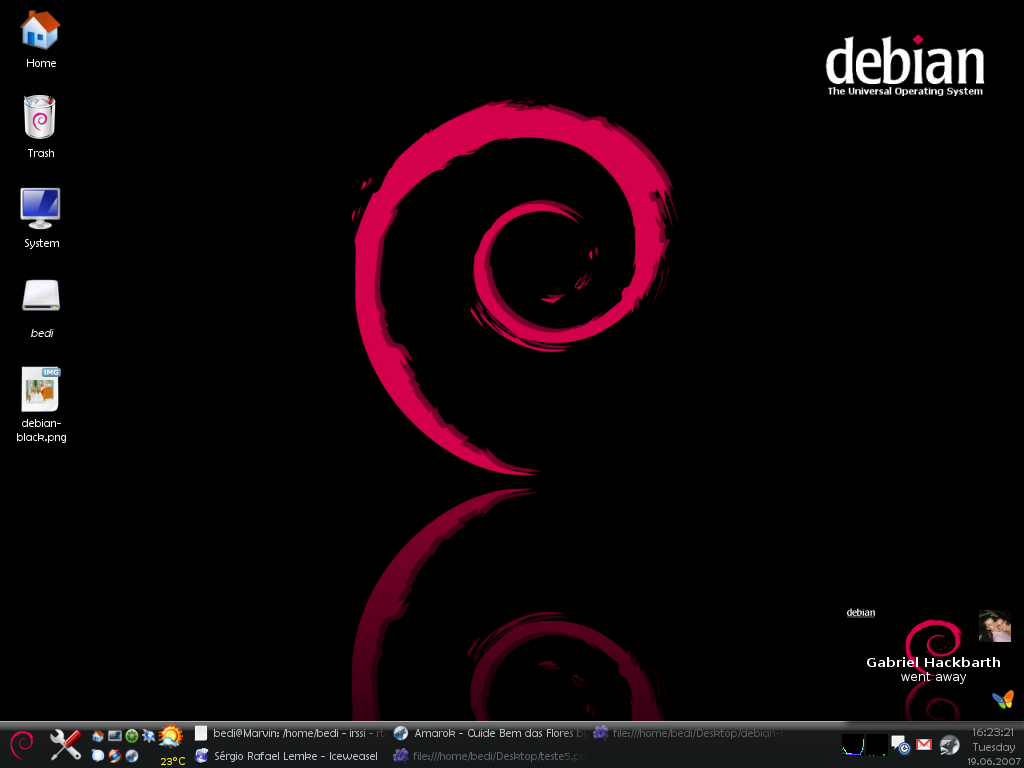Launch Amarok from the wolf quick launcher
The image size is (1024, 768).
pos(132,756)
